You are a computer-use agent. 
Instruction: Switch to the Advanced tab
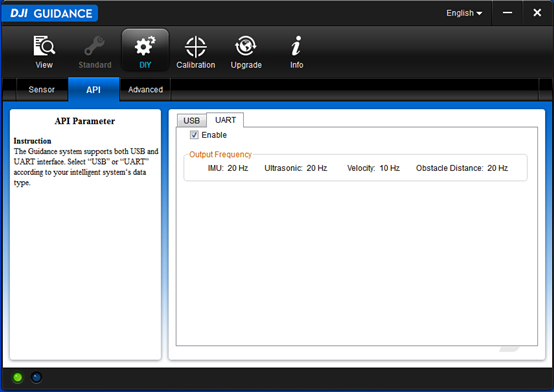pyautogui.click(x=145, y=89)
